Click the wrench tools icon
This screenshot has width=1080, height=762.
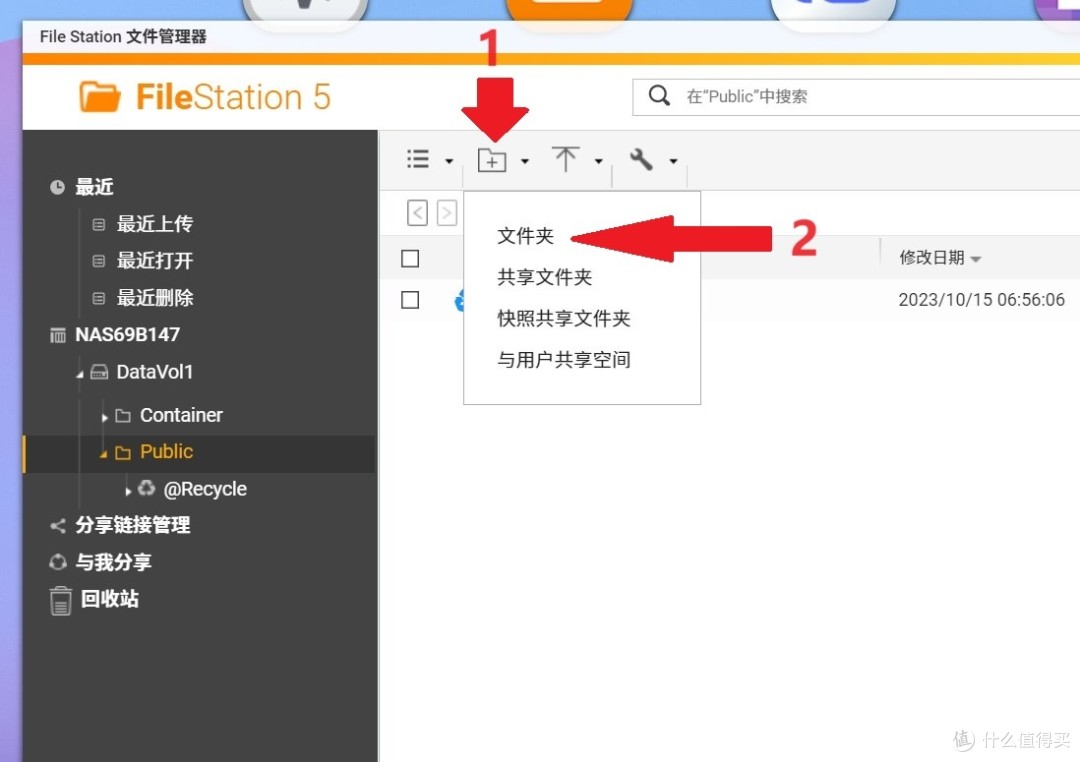click(641, 159)
